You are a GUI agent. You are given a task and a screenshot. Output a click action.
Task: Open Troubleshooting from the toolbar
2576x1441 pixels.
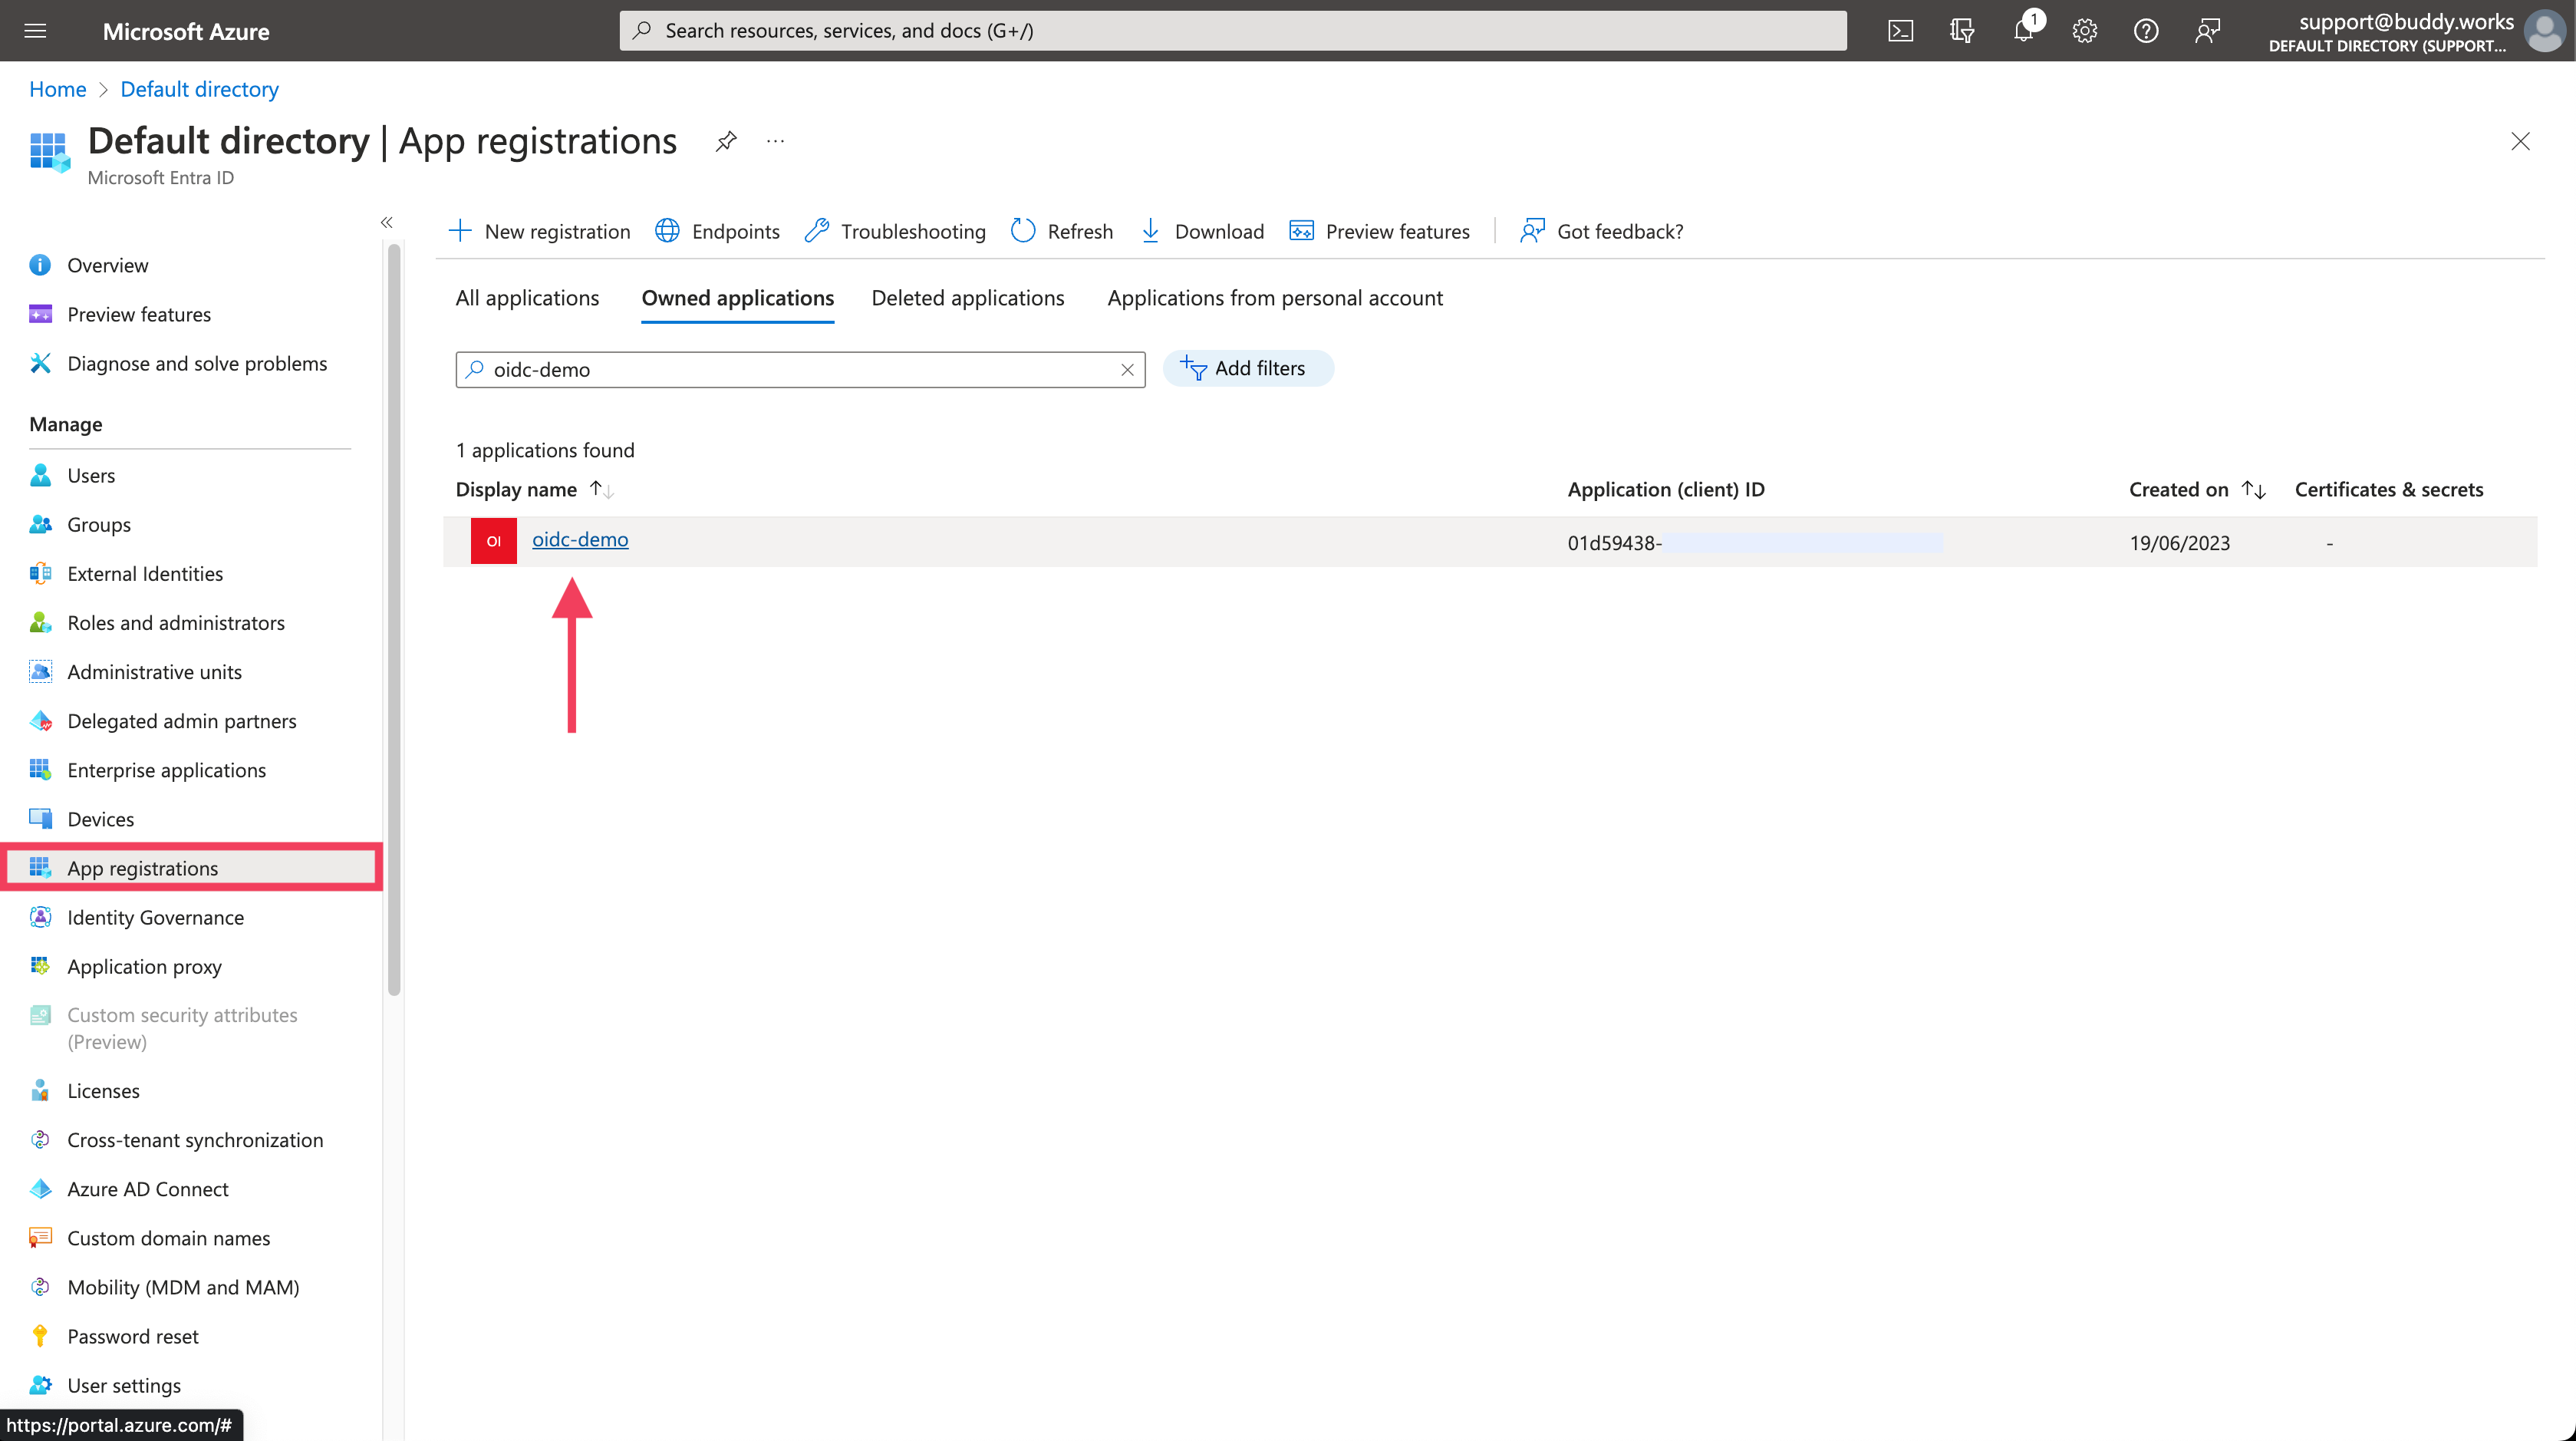[x=895, y=231]
